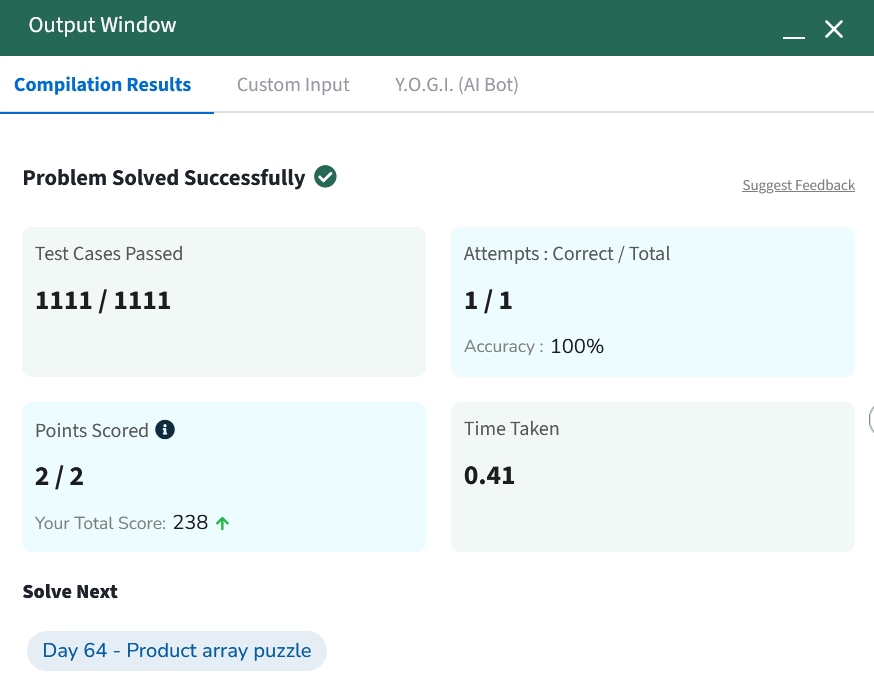
Task: Click the 2 / 2 points value
Action: click(x=59, y=477)
